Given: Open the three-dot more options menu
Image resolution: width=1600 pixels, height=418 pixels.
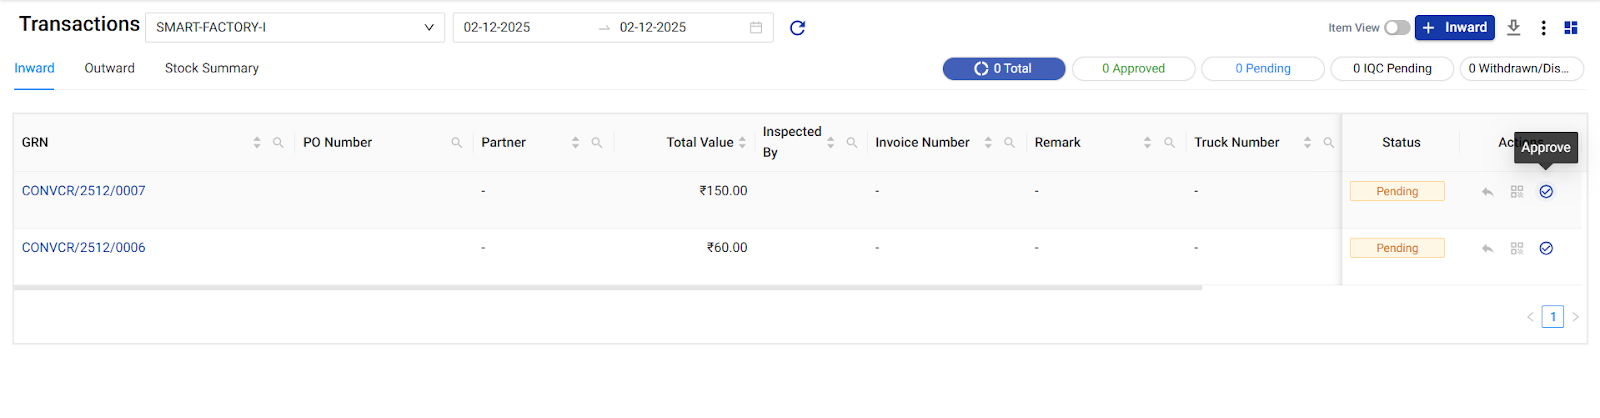Looking at the screenshot, I should coord(1543,28).
